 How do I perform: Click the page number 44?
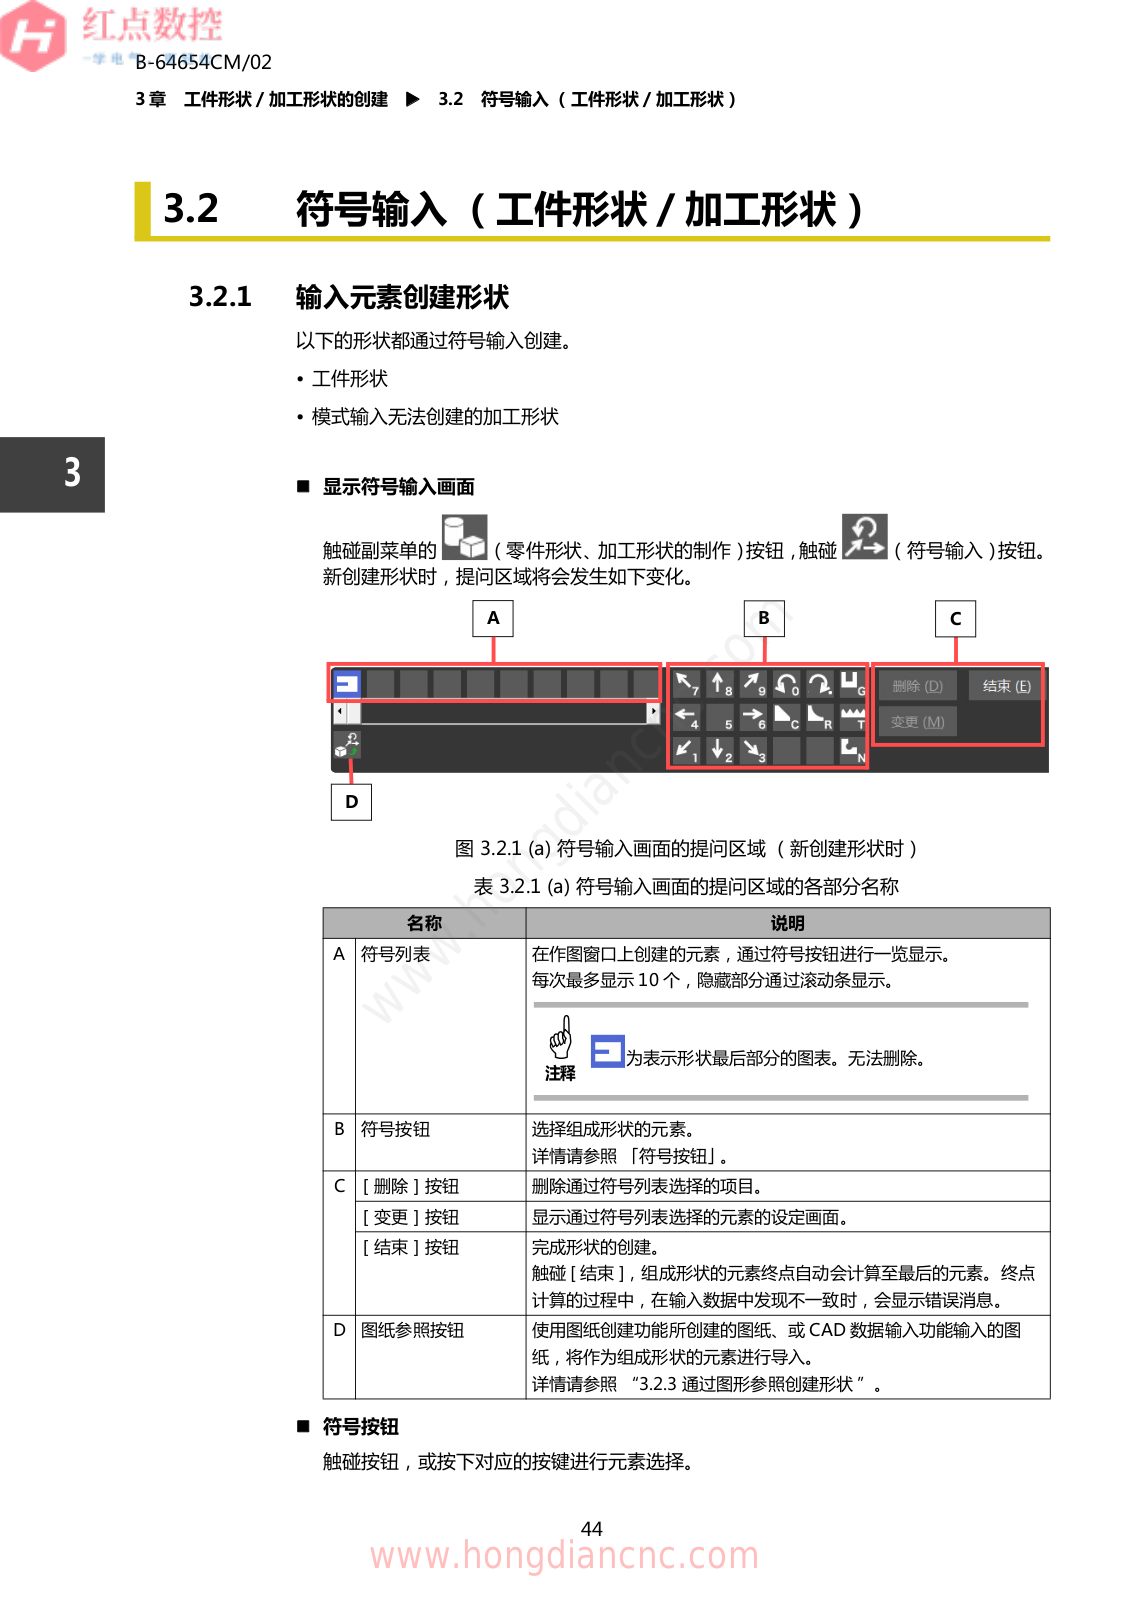point(592,1529)
